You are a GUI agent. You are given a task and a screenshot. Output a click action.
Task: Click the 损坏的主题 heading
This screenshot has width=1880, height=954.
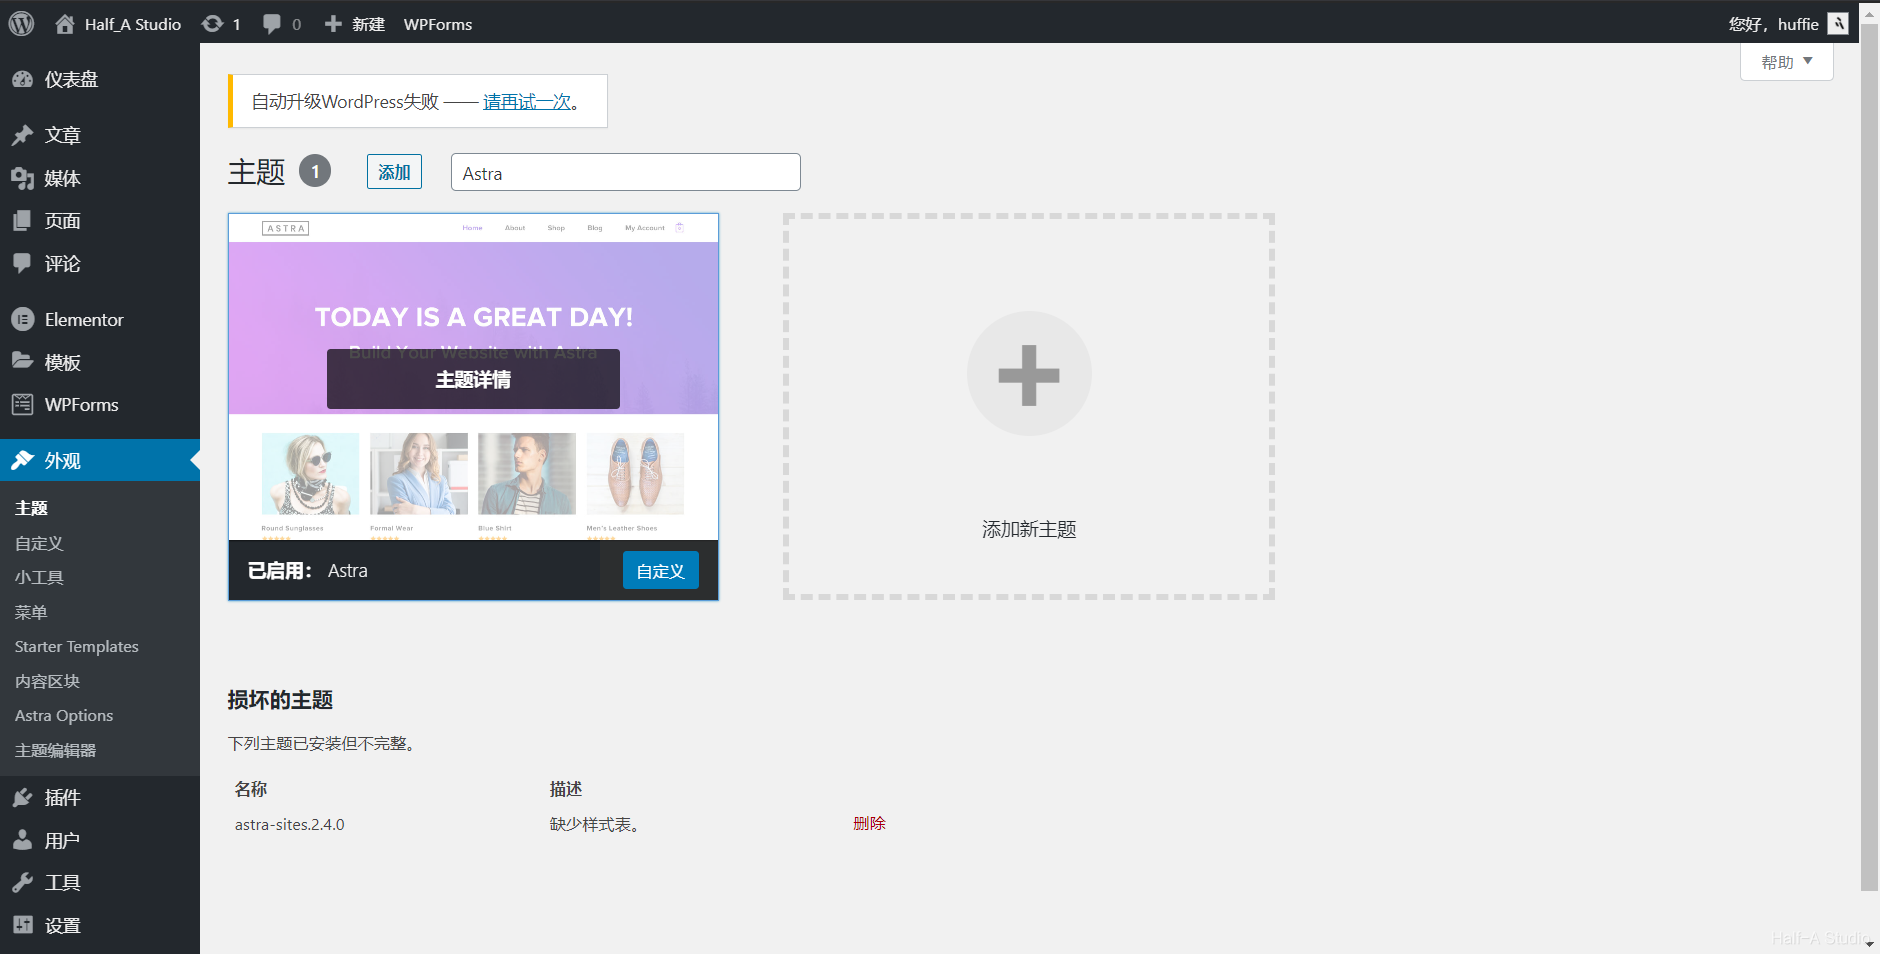[280, 700]
